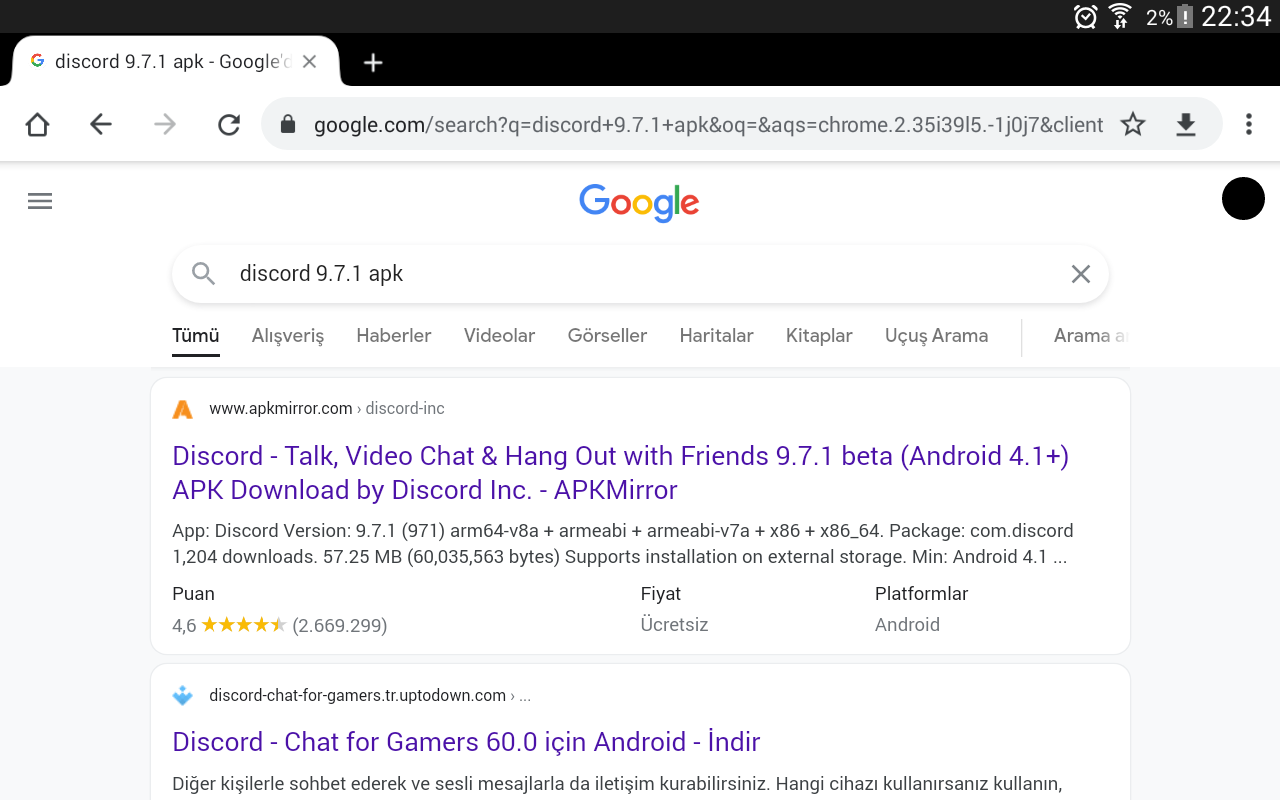The image size is (1280, 800).
Task: Open the APKMirror Discord 9.7.1 beta result
Action: (x=620, y=473)
